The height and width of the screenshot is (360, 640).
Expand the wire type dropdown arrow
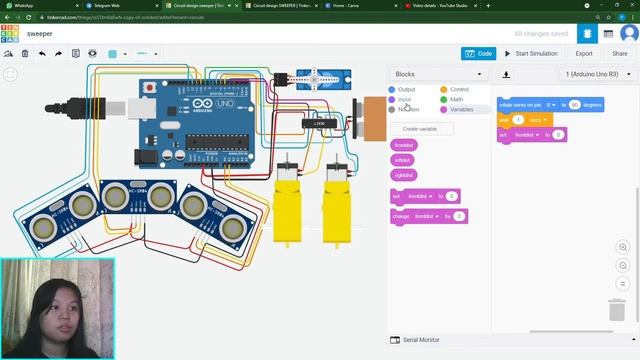pyautogui.click(x=156, y=54)
